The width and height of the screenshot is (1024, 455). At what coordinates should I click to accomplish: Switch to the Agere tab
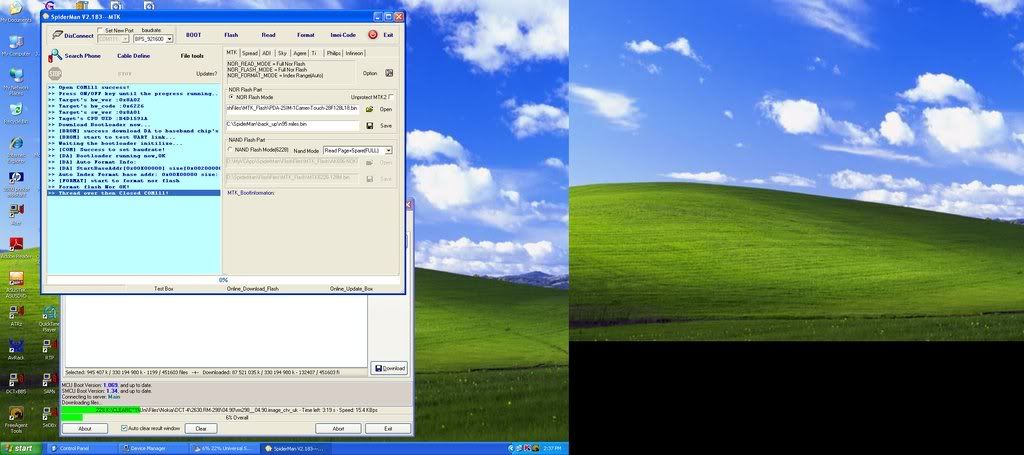coord(300,53)
